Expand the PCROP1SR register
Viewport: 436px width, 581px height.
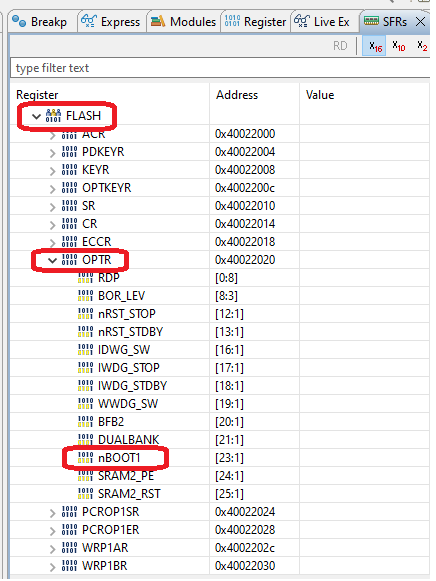click(52, 513)
